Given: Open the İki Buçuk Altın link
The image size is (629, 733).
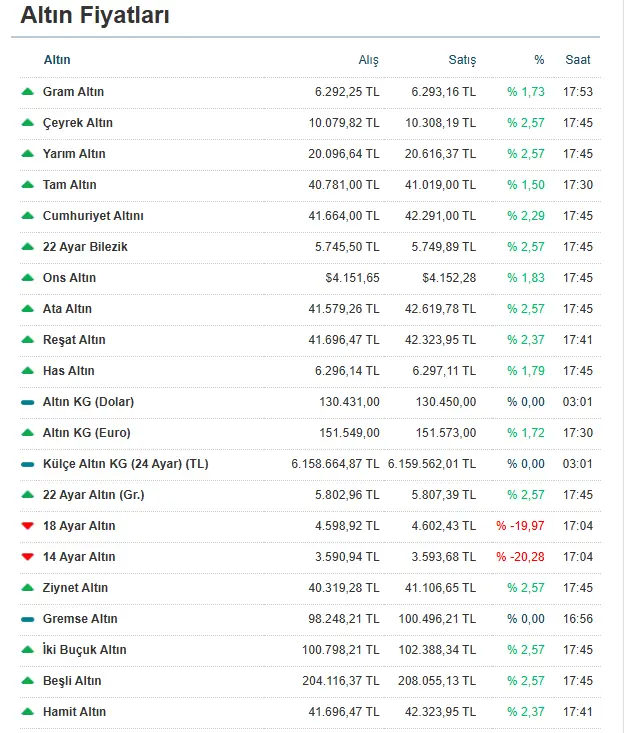Looking at the screenshot, I should tap(85, 649).
